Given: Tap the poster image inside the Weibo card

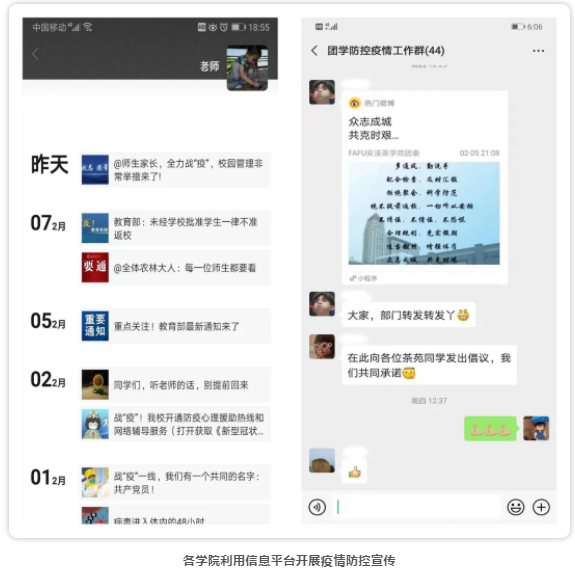Looking at the screenshot, I should [x=424, y=213].
